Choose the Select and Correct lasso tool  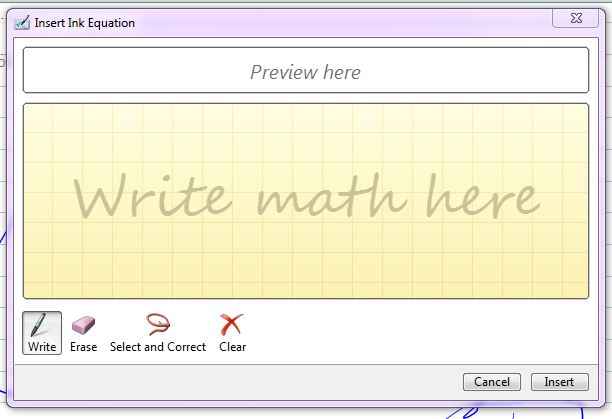point(158,333)
